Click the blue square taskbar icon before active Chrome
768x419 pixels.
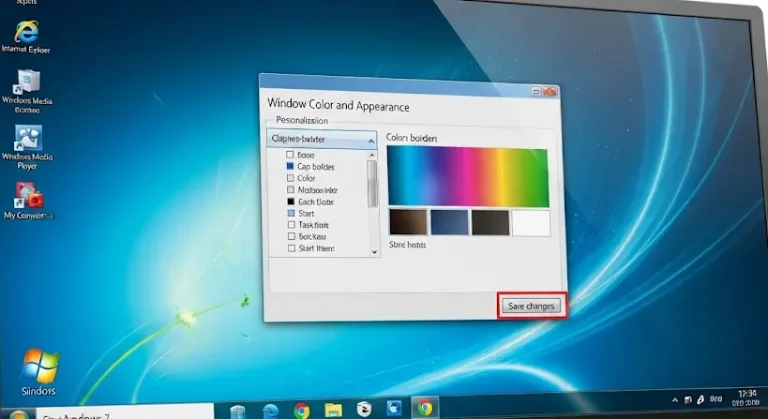394,408
